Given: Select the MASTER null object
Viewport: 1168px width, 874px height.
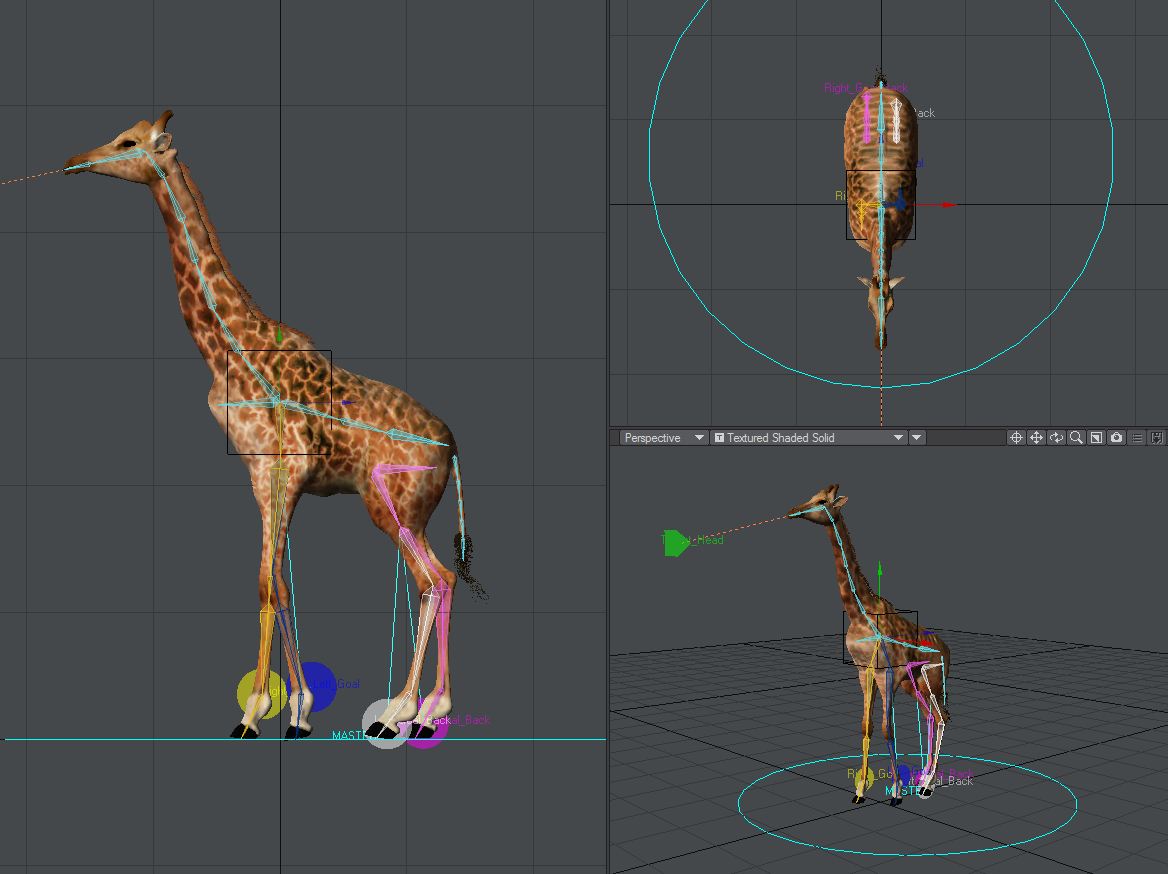Looking at the screenshot, I should [347, 737].
